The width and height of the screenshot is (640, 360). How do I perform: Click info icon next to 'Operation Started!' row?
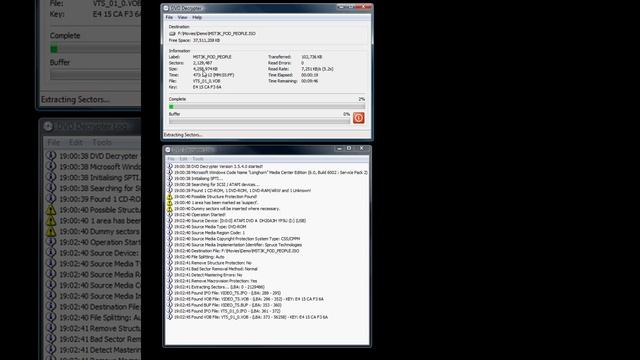click(x=170, y=215)
